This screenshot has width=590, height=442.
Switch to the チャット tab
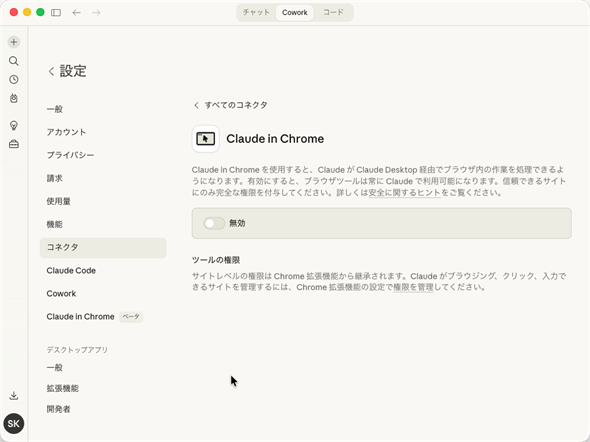click(256, 12)
